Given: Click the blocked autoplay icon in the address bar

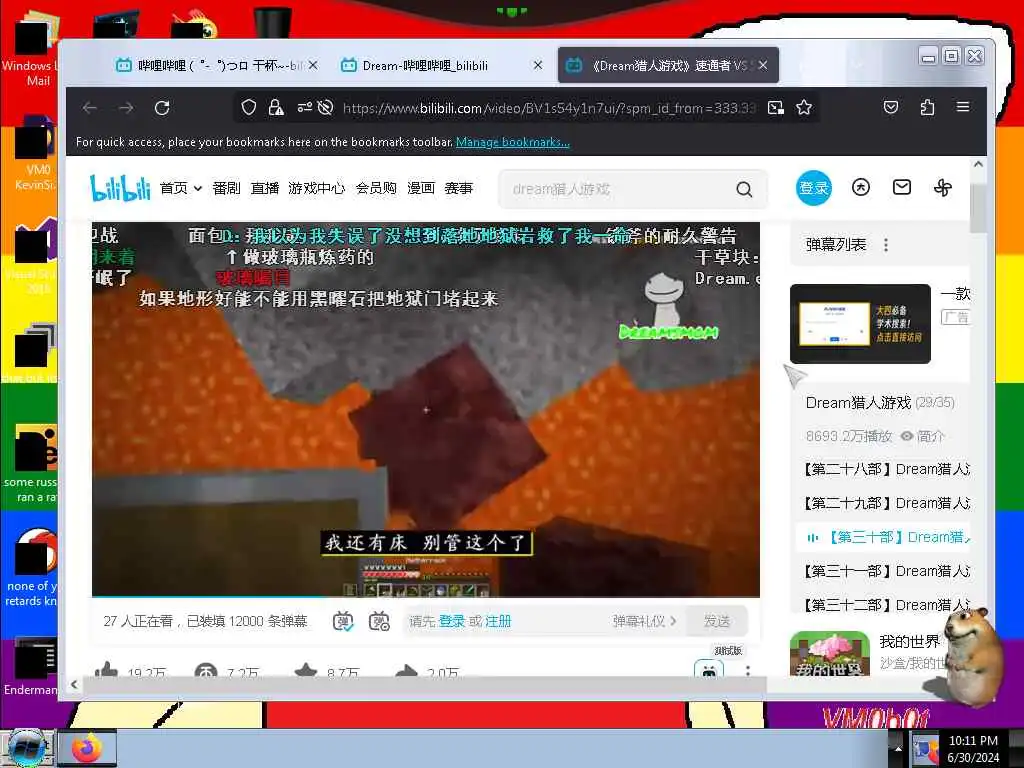Looking at the screenshot, I should pos(325,108).
